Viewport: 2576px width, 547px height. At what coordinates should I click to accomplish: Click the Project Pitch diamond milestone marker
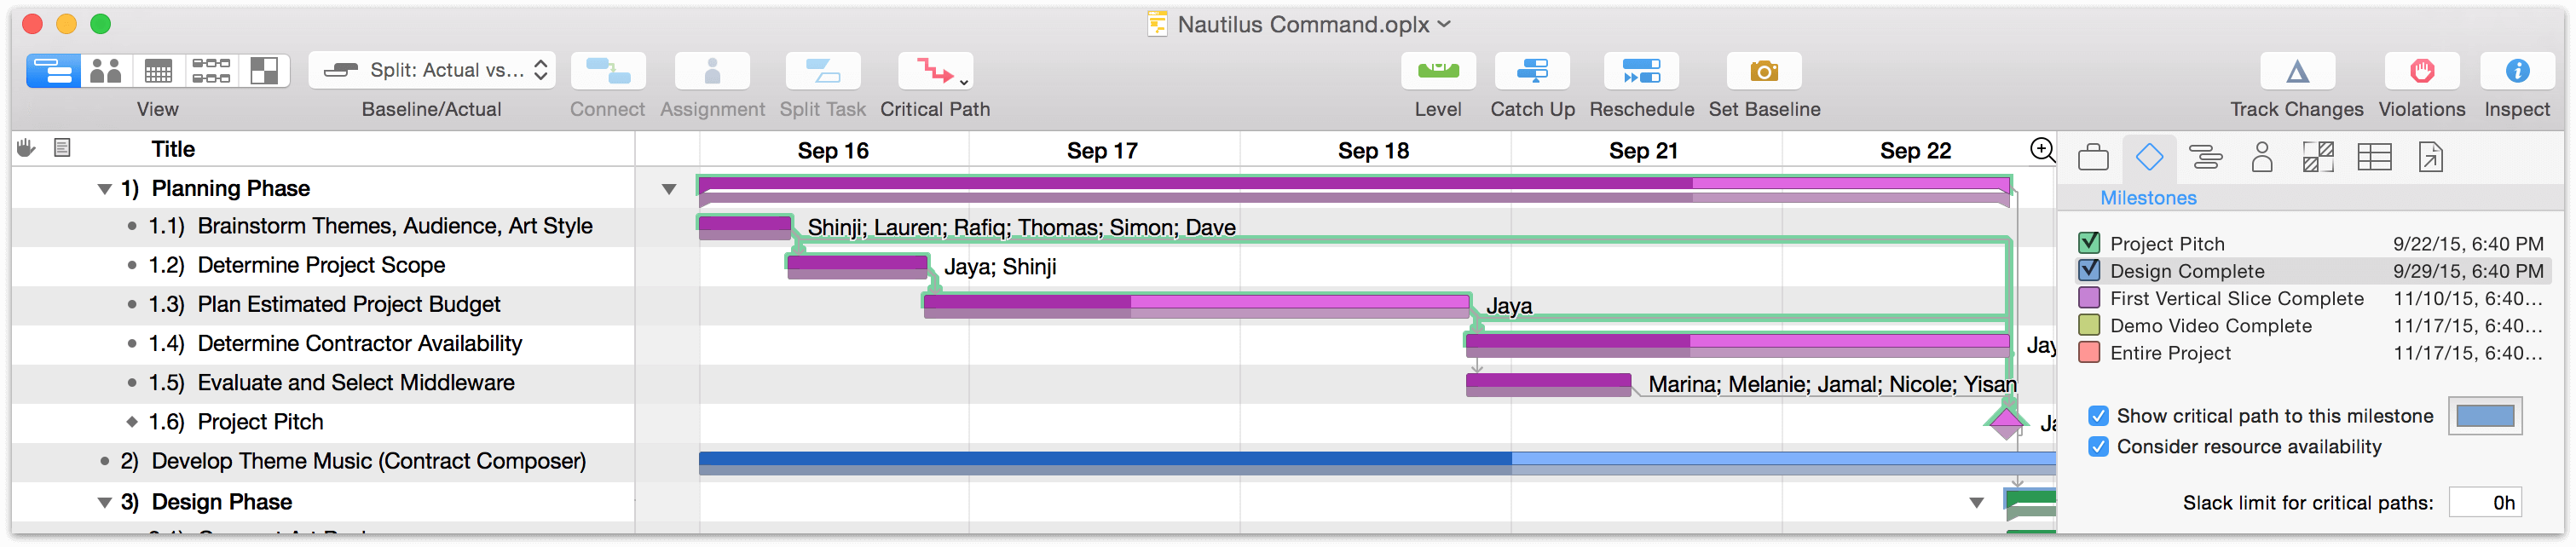pyautogui.click(x=2005, y=422)
